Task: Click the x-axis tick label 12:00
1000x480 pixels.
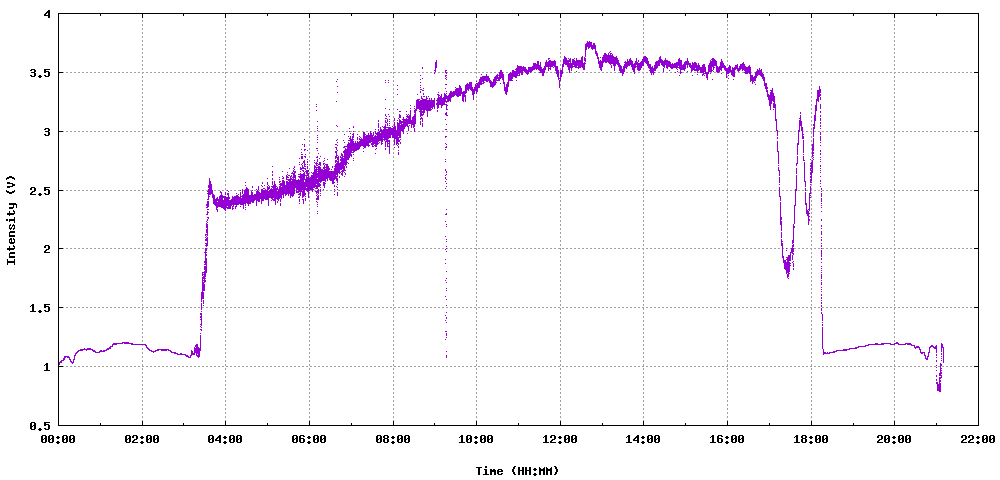Action: click(560, 440)
